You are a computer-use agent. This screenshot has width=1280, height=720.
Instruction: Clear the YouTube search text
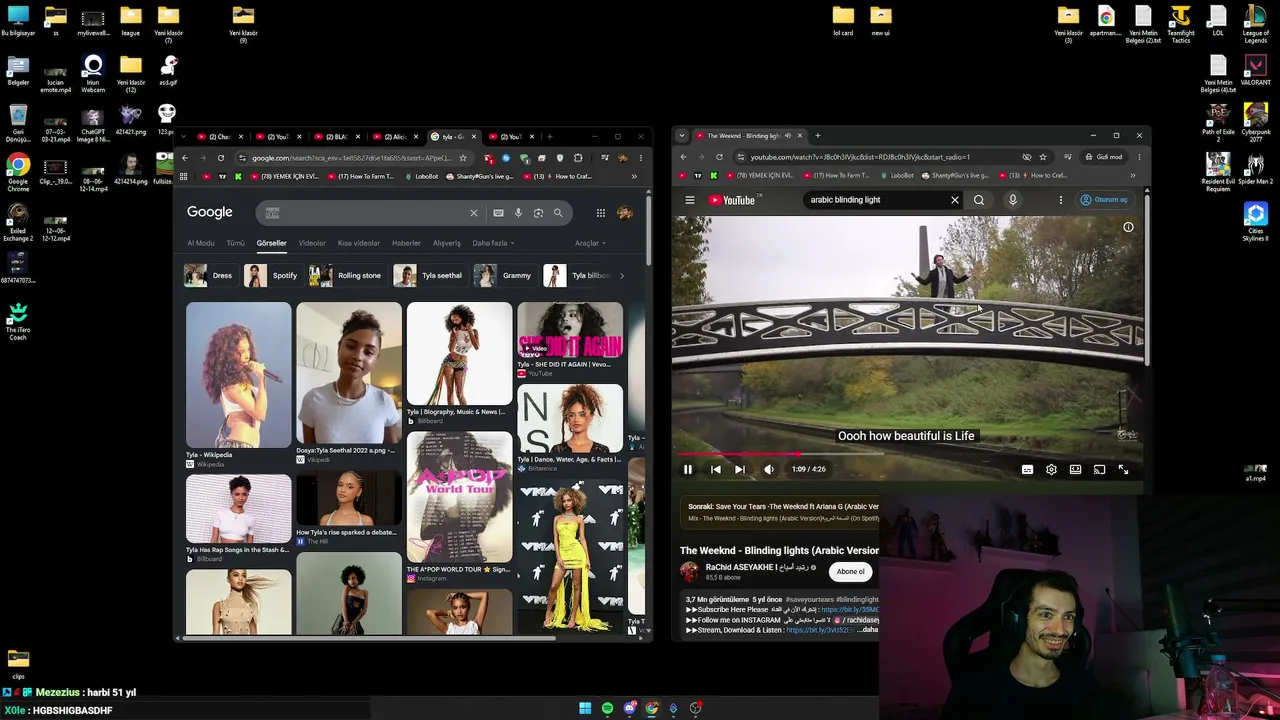[954, 200]
